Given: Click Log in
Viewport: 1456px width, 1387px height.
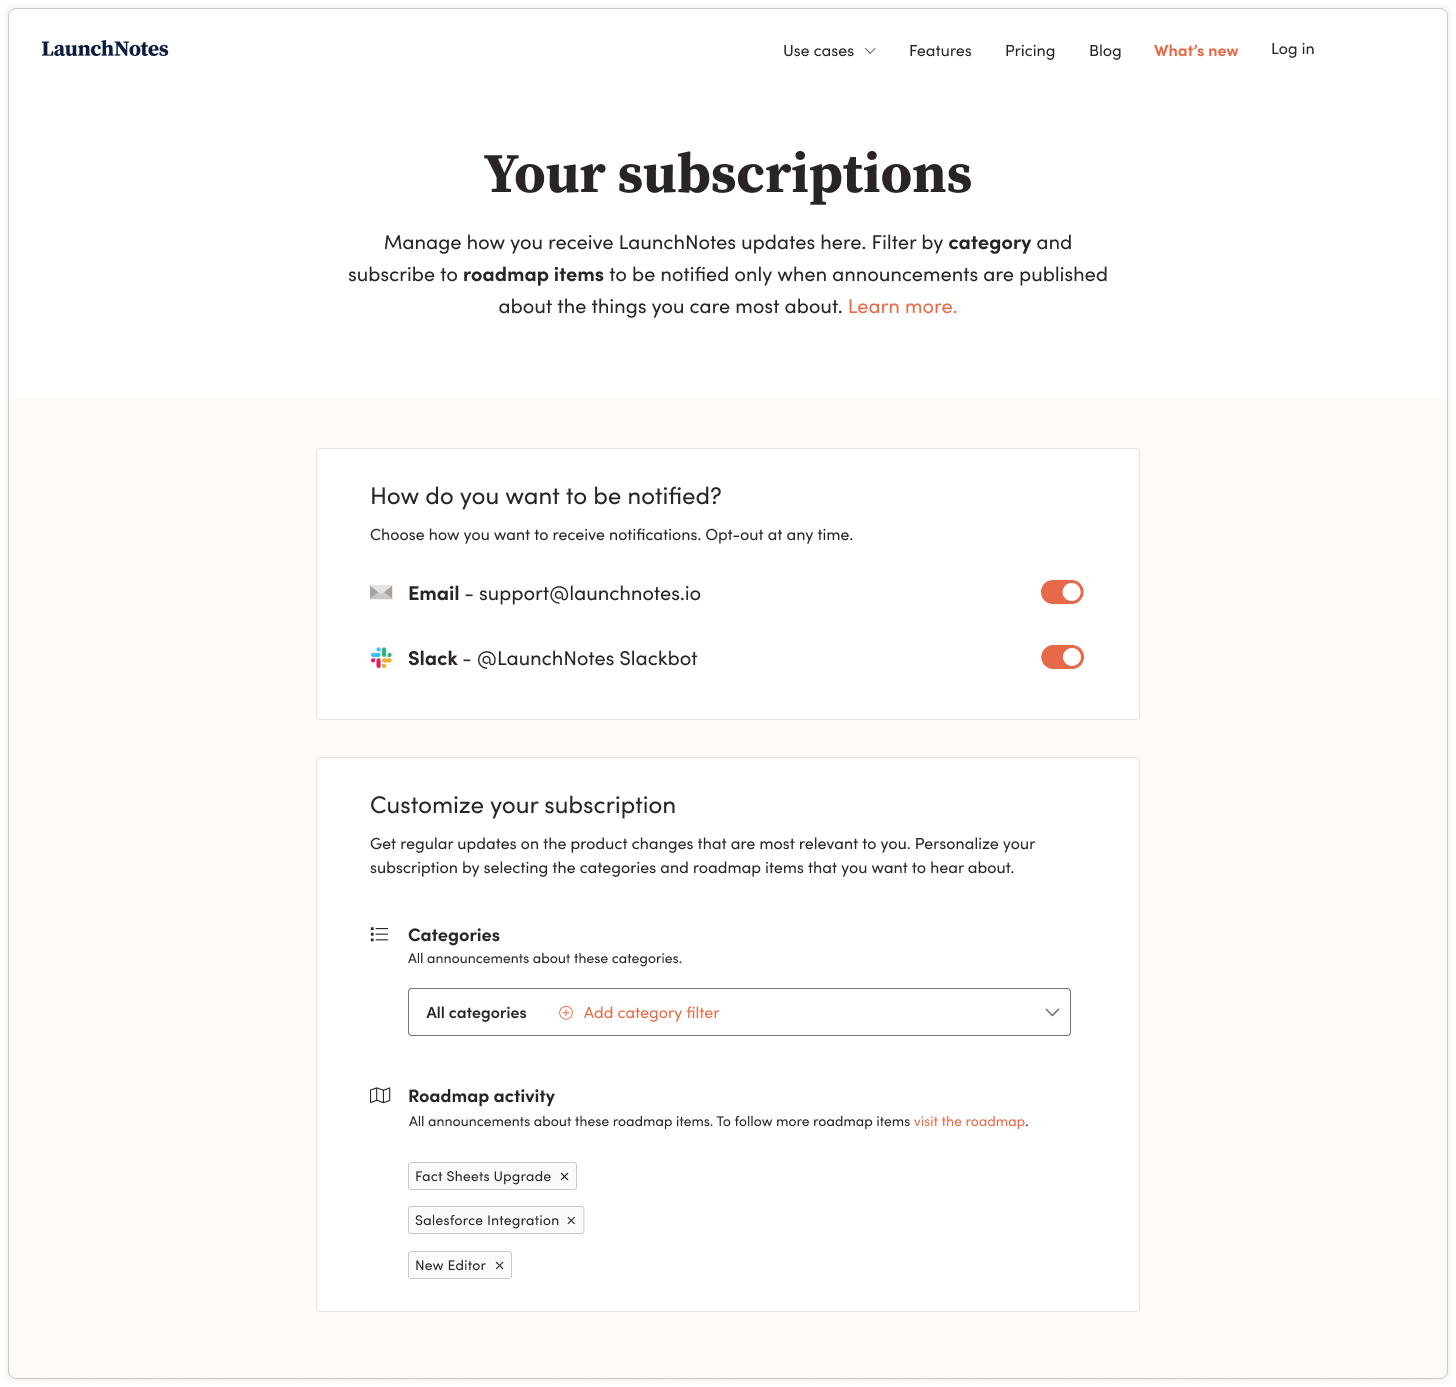Looking at the screenshot, I should point(1292,49).
